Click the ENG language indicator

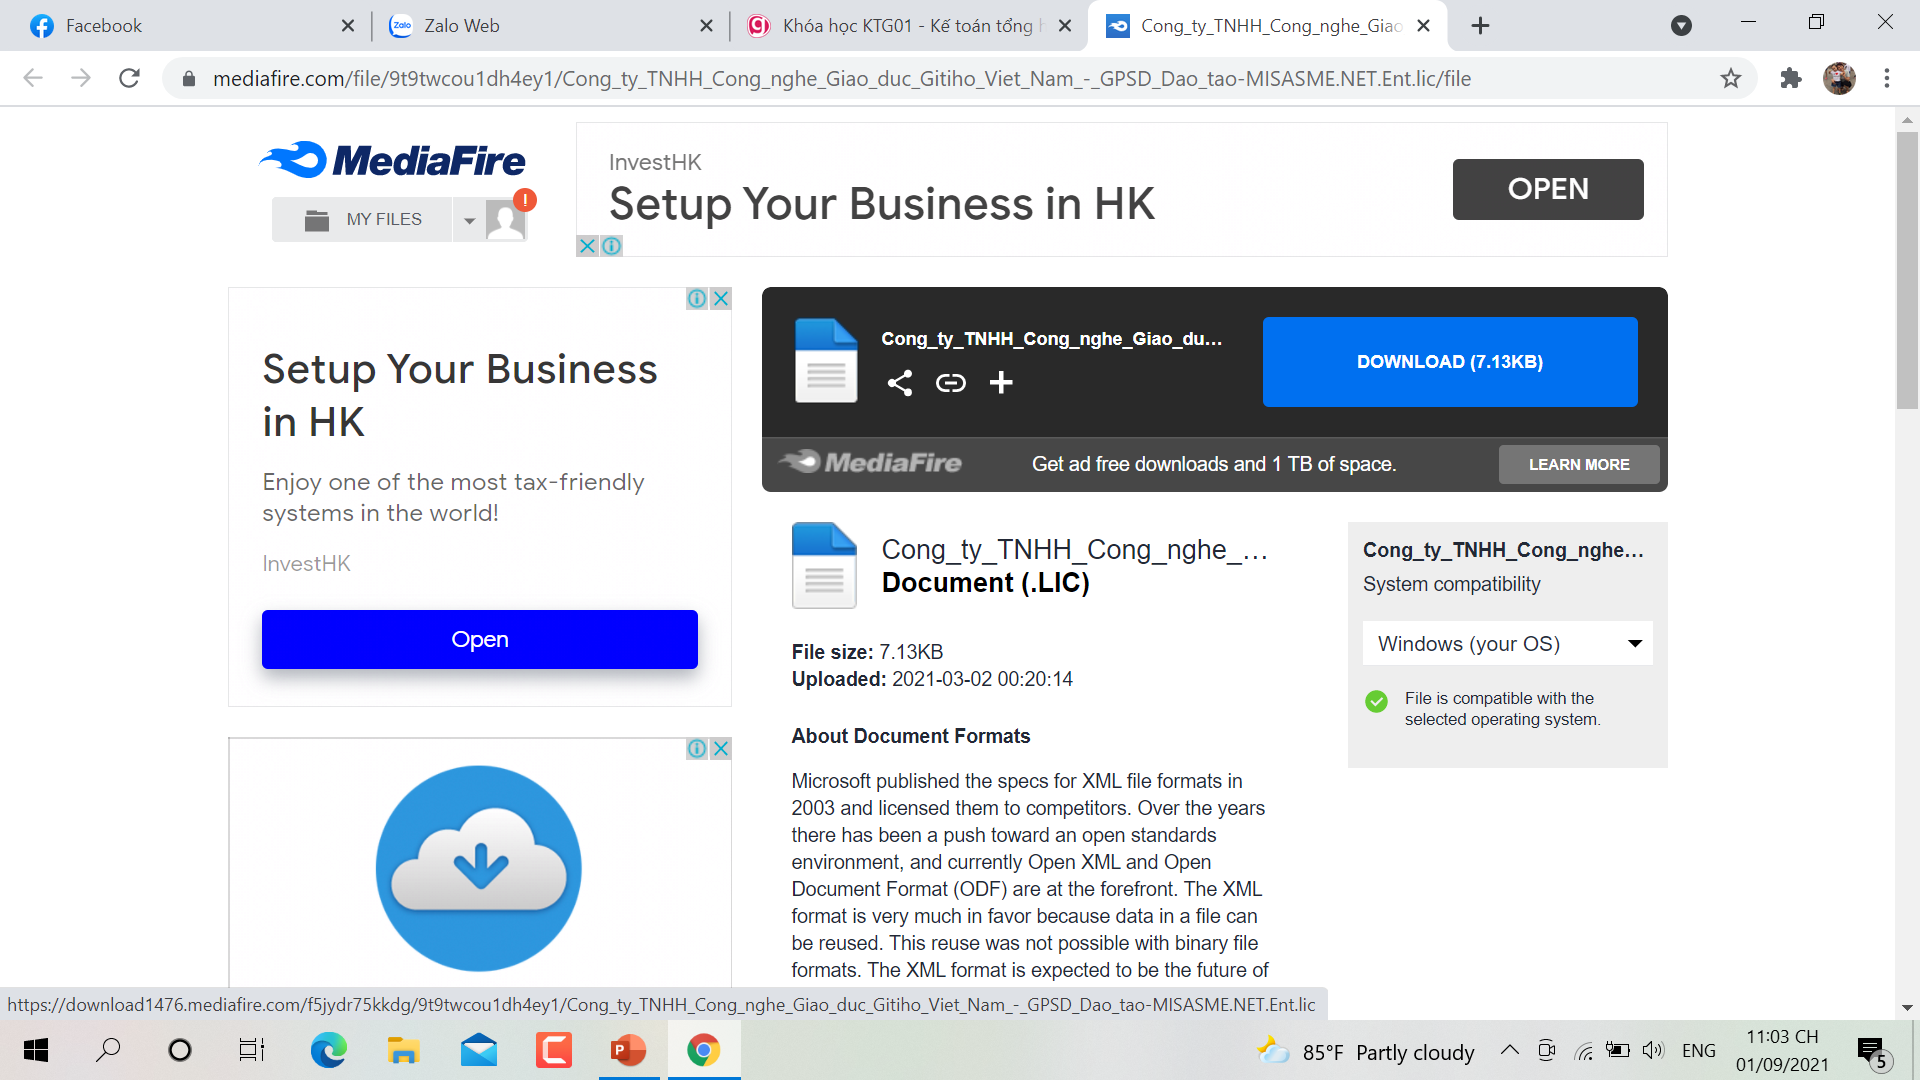point(1699,1050)
